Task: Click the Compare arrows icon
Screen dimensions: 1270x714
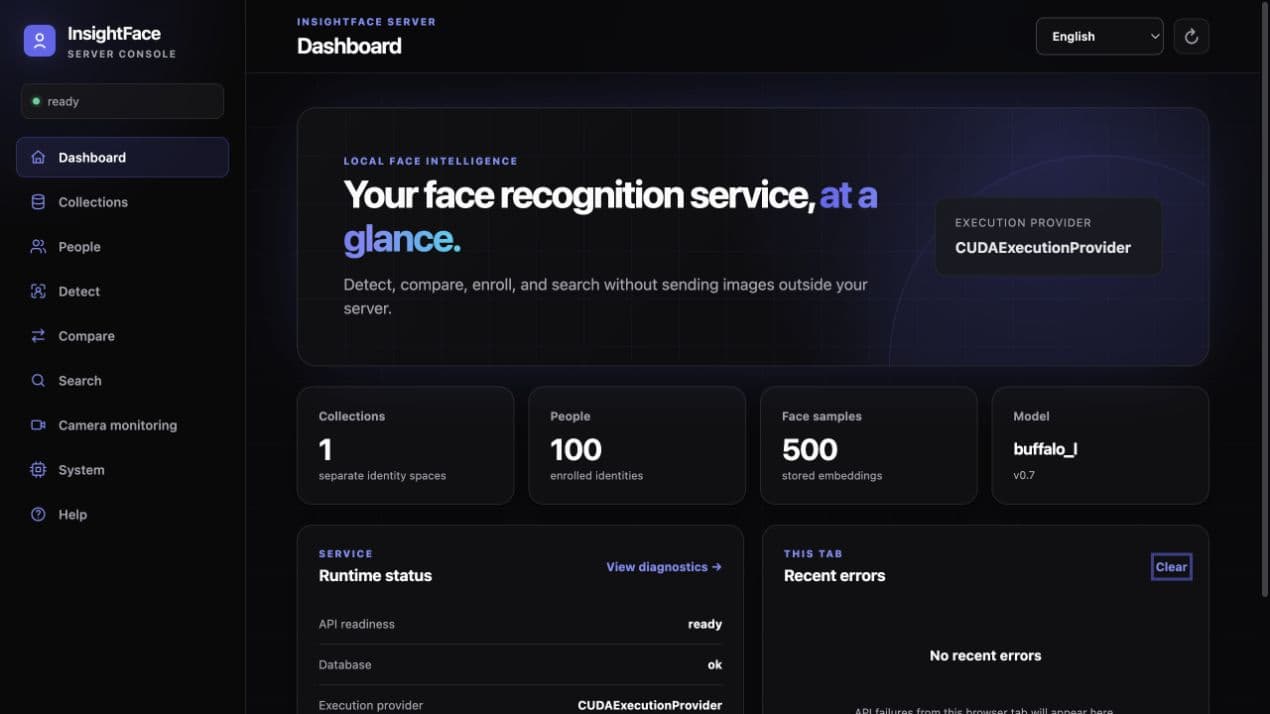Action: click(x=38, y=336)
